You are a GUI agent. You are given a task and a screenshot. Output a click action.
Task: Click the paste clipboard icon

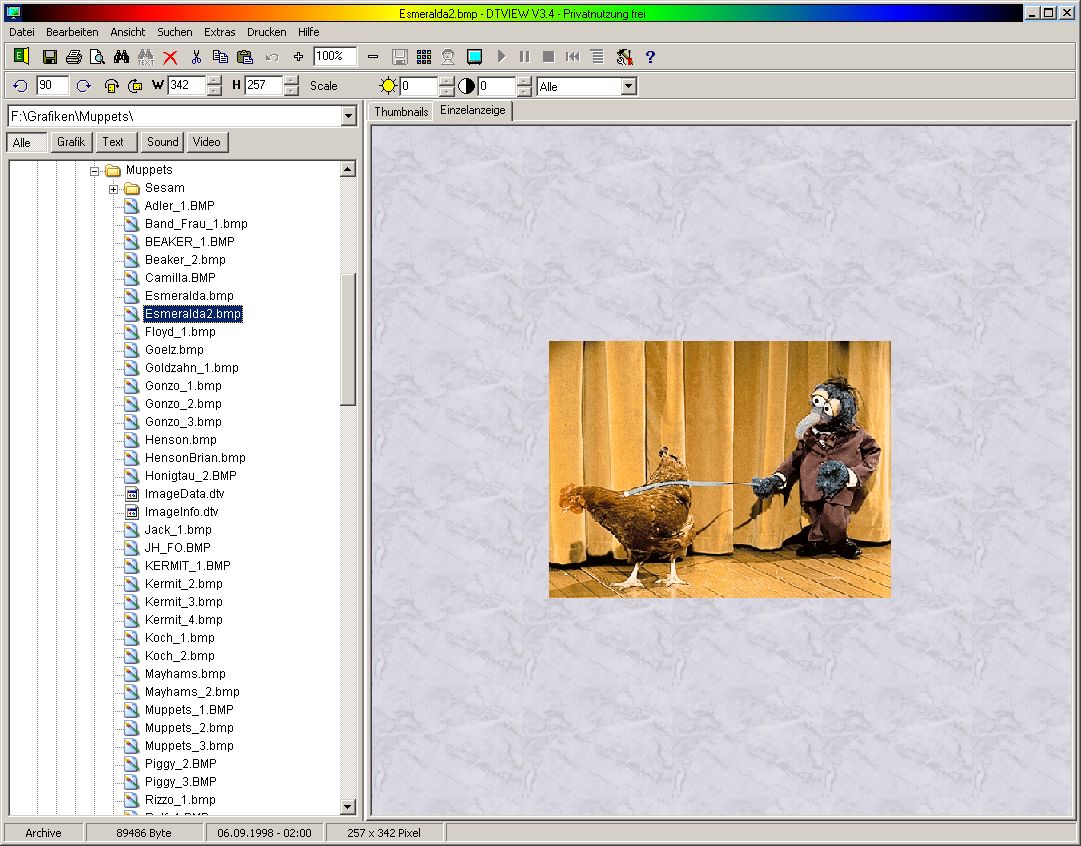point(245,57)
